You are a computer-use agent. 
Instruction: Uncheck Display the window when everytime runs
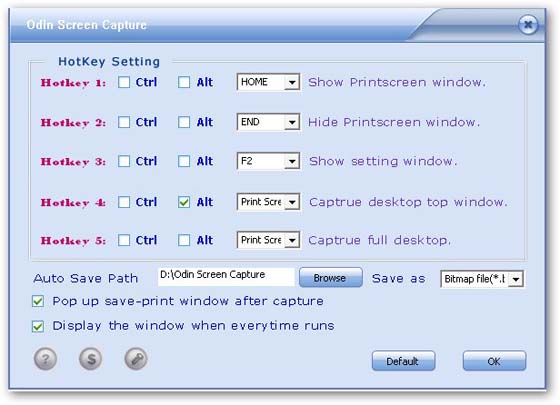(x=38, y=326)
